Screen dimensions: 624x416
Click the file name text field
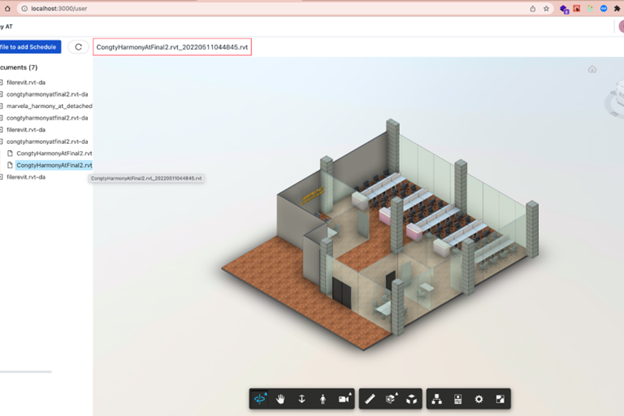tap(172, 47)
